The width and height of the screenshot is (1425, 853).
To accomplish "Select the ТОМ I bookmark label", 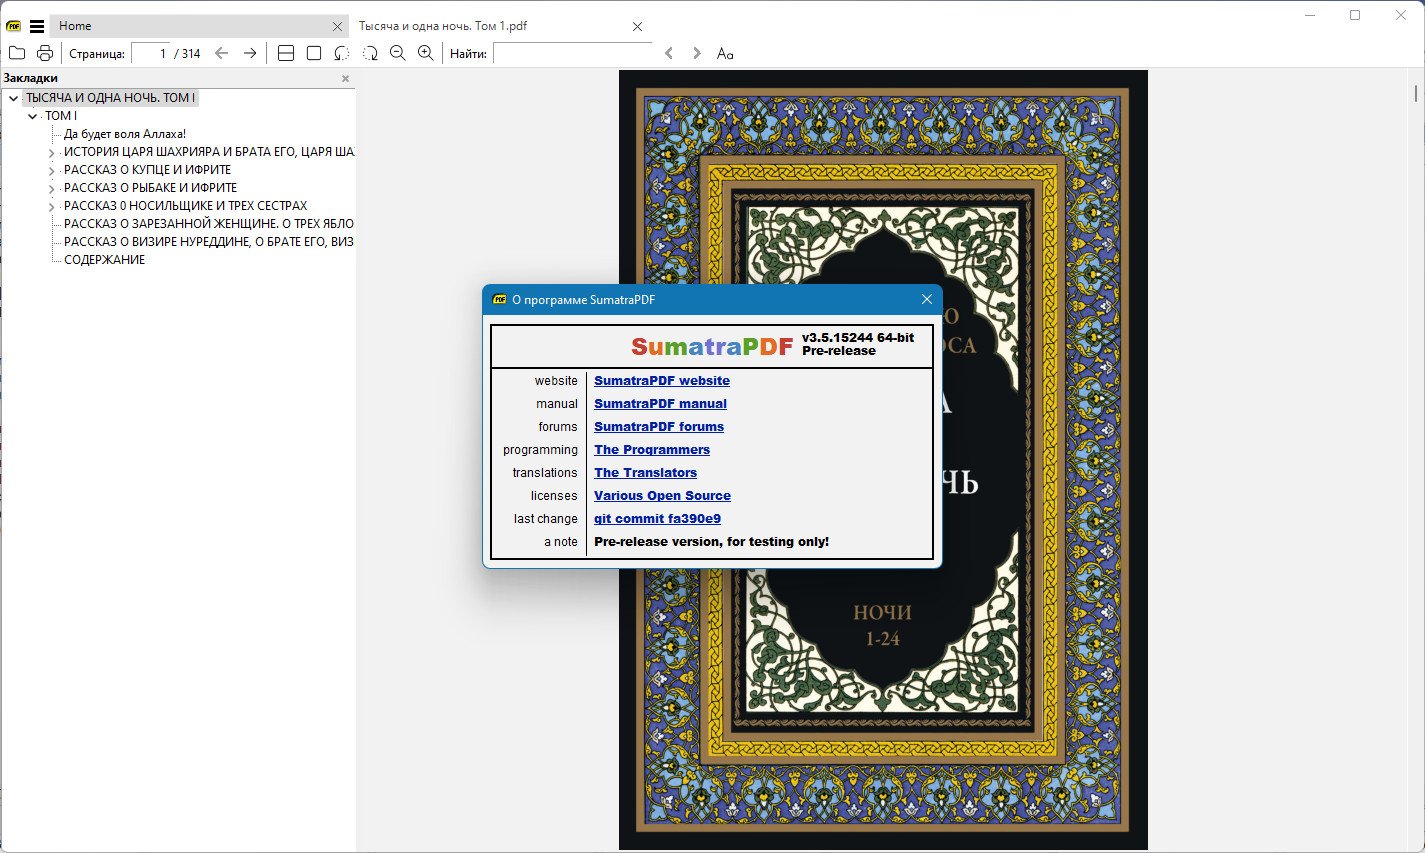I will click(x=61, y=116).
